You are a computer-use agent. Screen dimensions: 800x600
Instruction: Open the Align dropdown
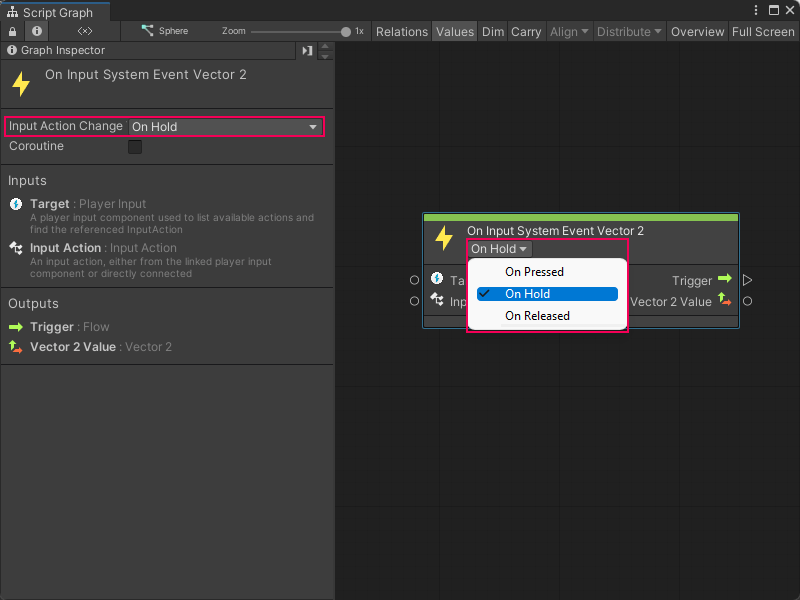pyautogui.click(x=569, y=31)
